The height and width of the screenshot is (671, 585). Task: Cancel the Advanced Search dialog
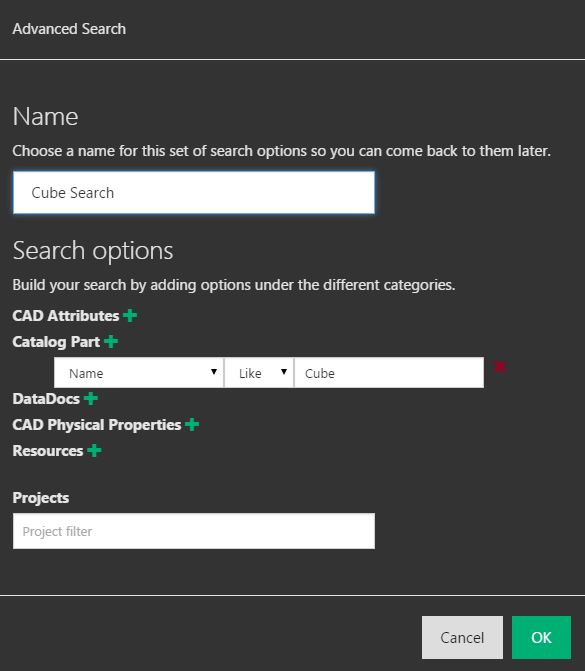462,637
